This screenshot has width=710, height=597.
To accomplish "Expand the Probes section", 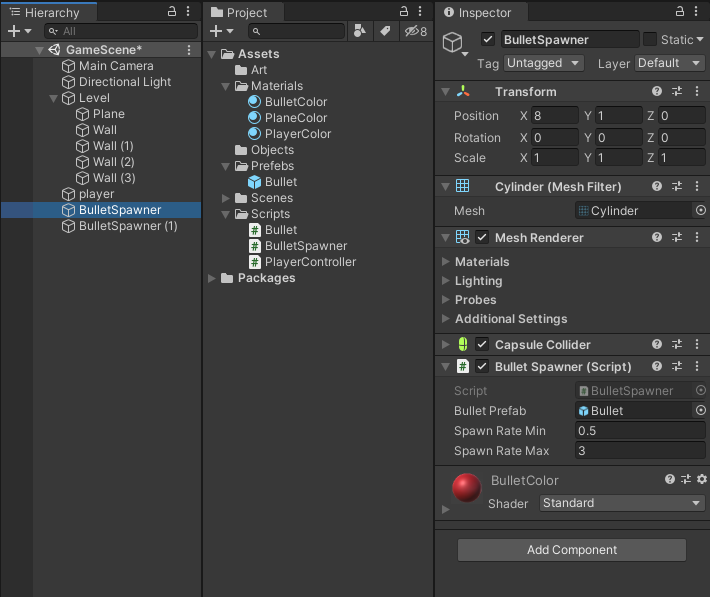I will point(446,299).
